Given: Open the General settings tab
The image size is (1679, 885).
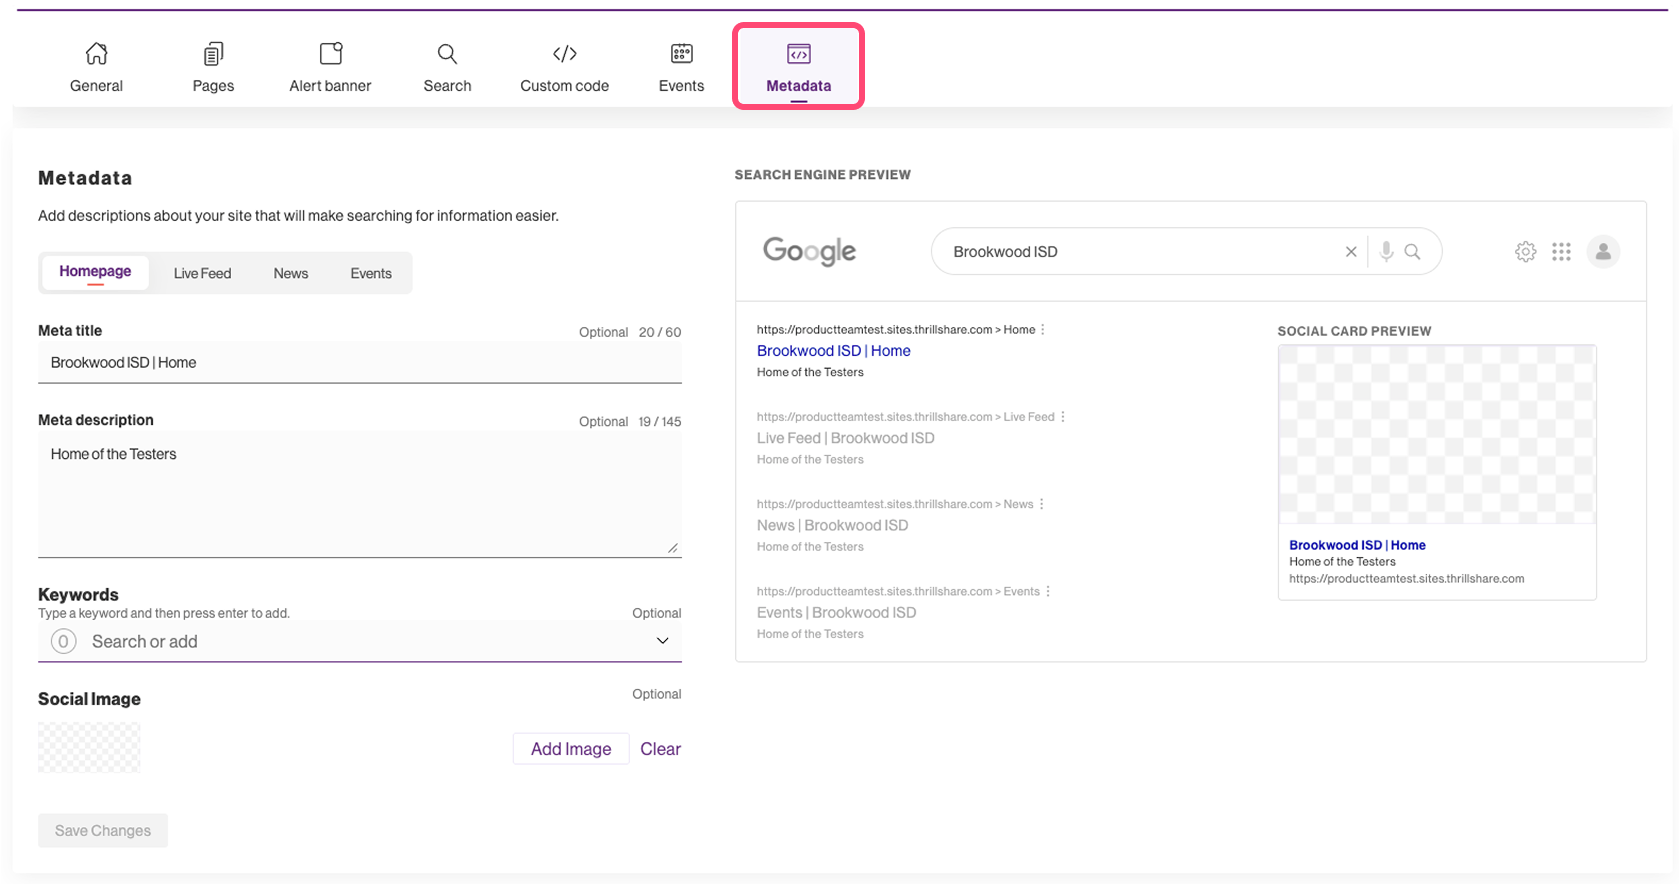Looking at the screenshot, I should 96,68.
